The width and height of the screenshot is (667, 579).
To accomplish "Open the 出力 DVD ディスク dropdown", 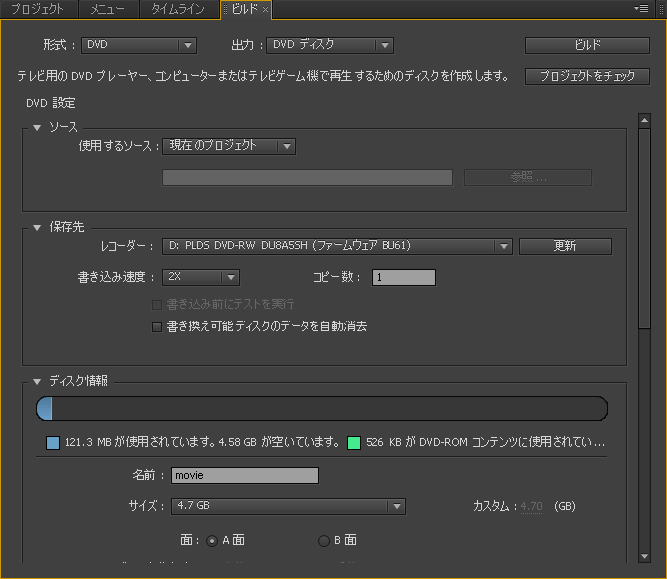I will (x=329, y=45).
